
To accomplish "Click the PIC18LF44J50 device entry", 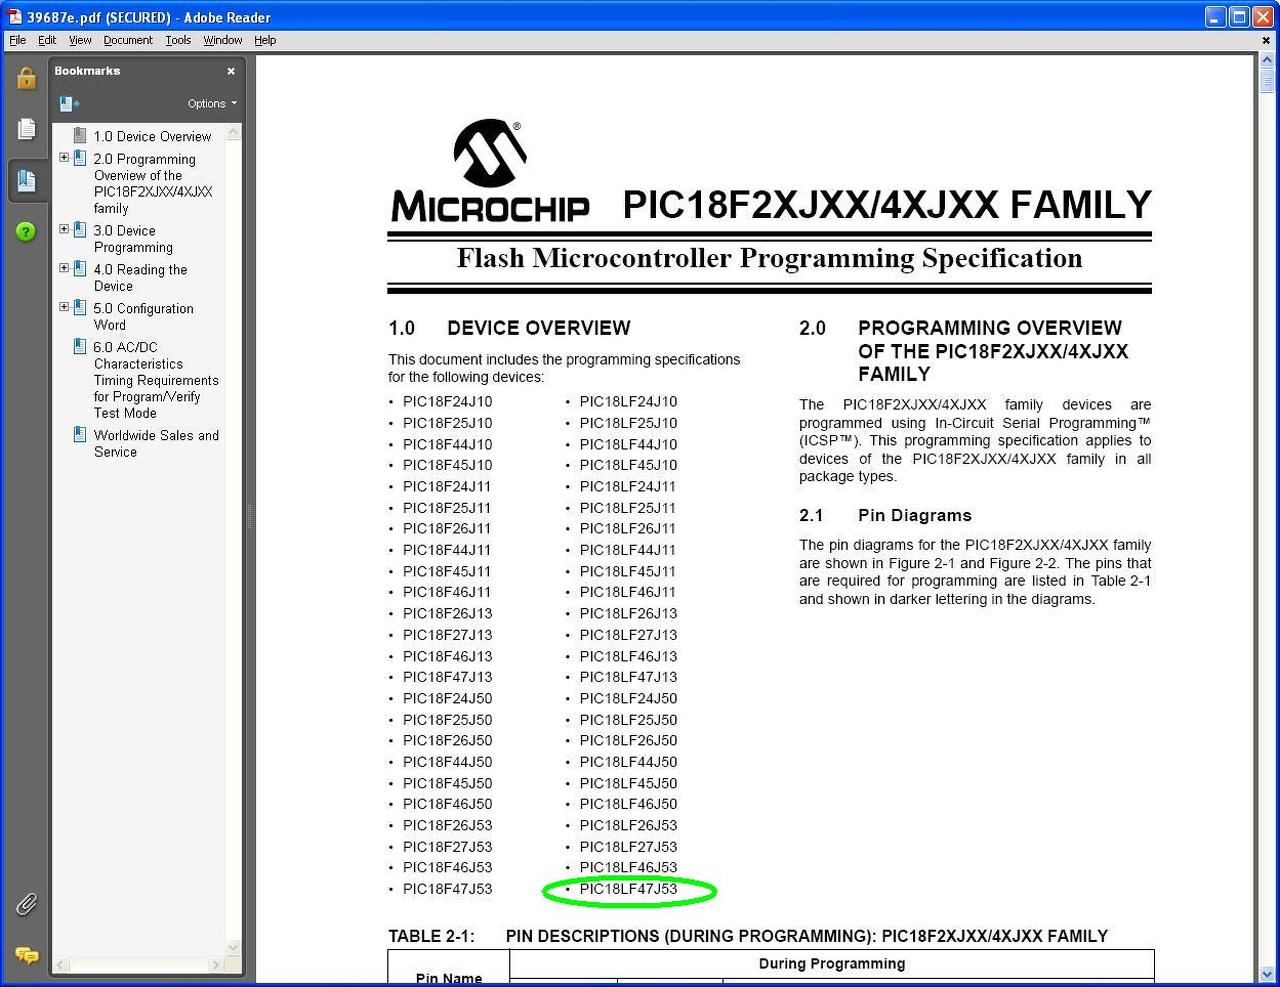I will (628, 762).
